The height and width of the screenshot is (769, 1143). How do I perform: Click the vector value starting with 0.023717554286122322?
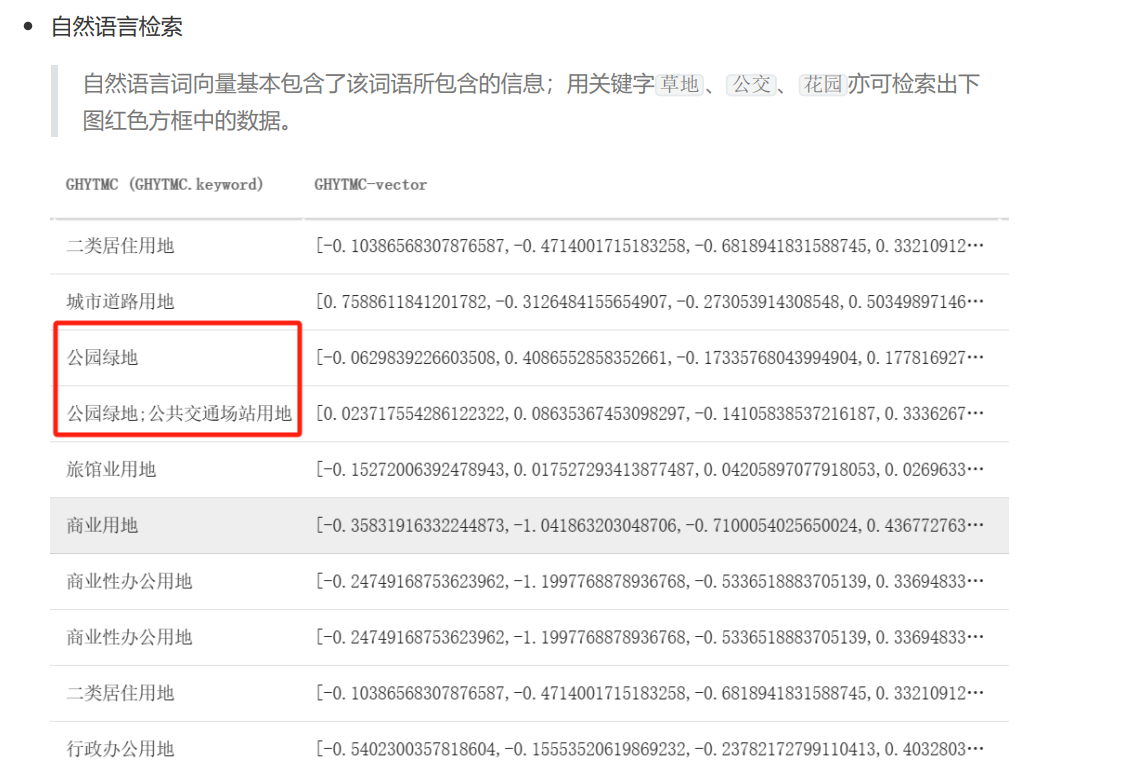(649, 414)
